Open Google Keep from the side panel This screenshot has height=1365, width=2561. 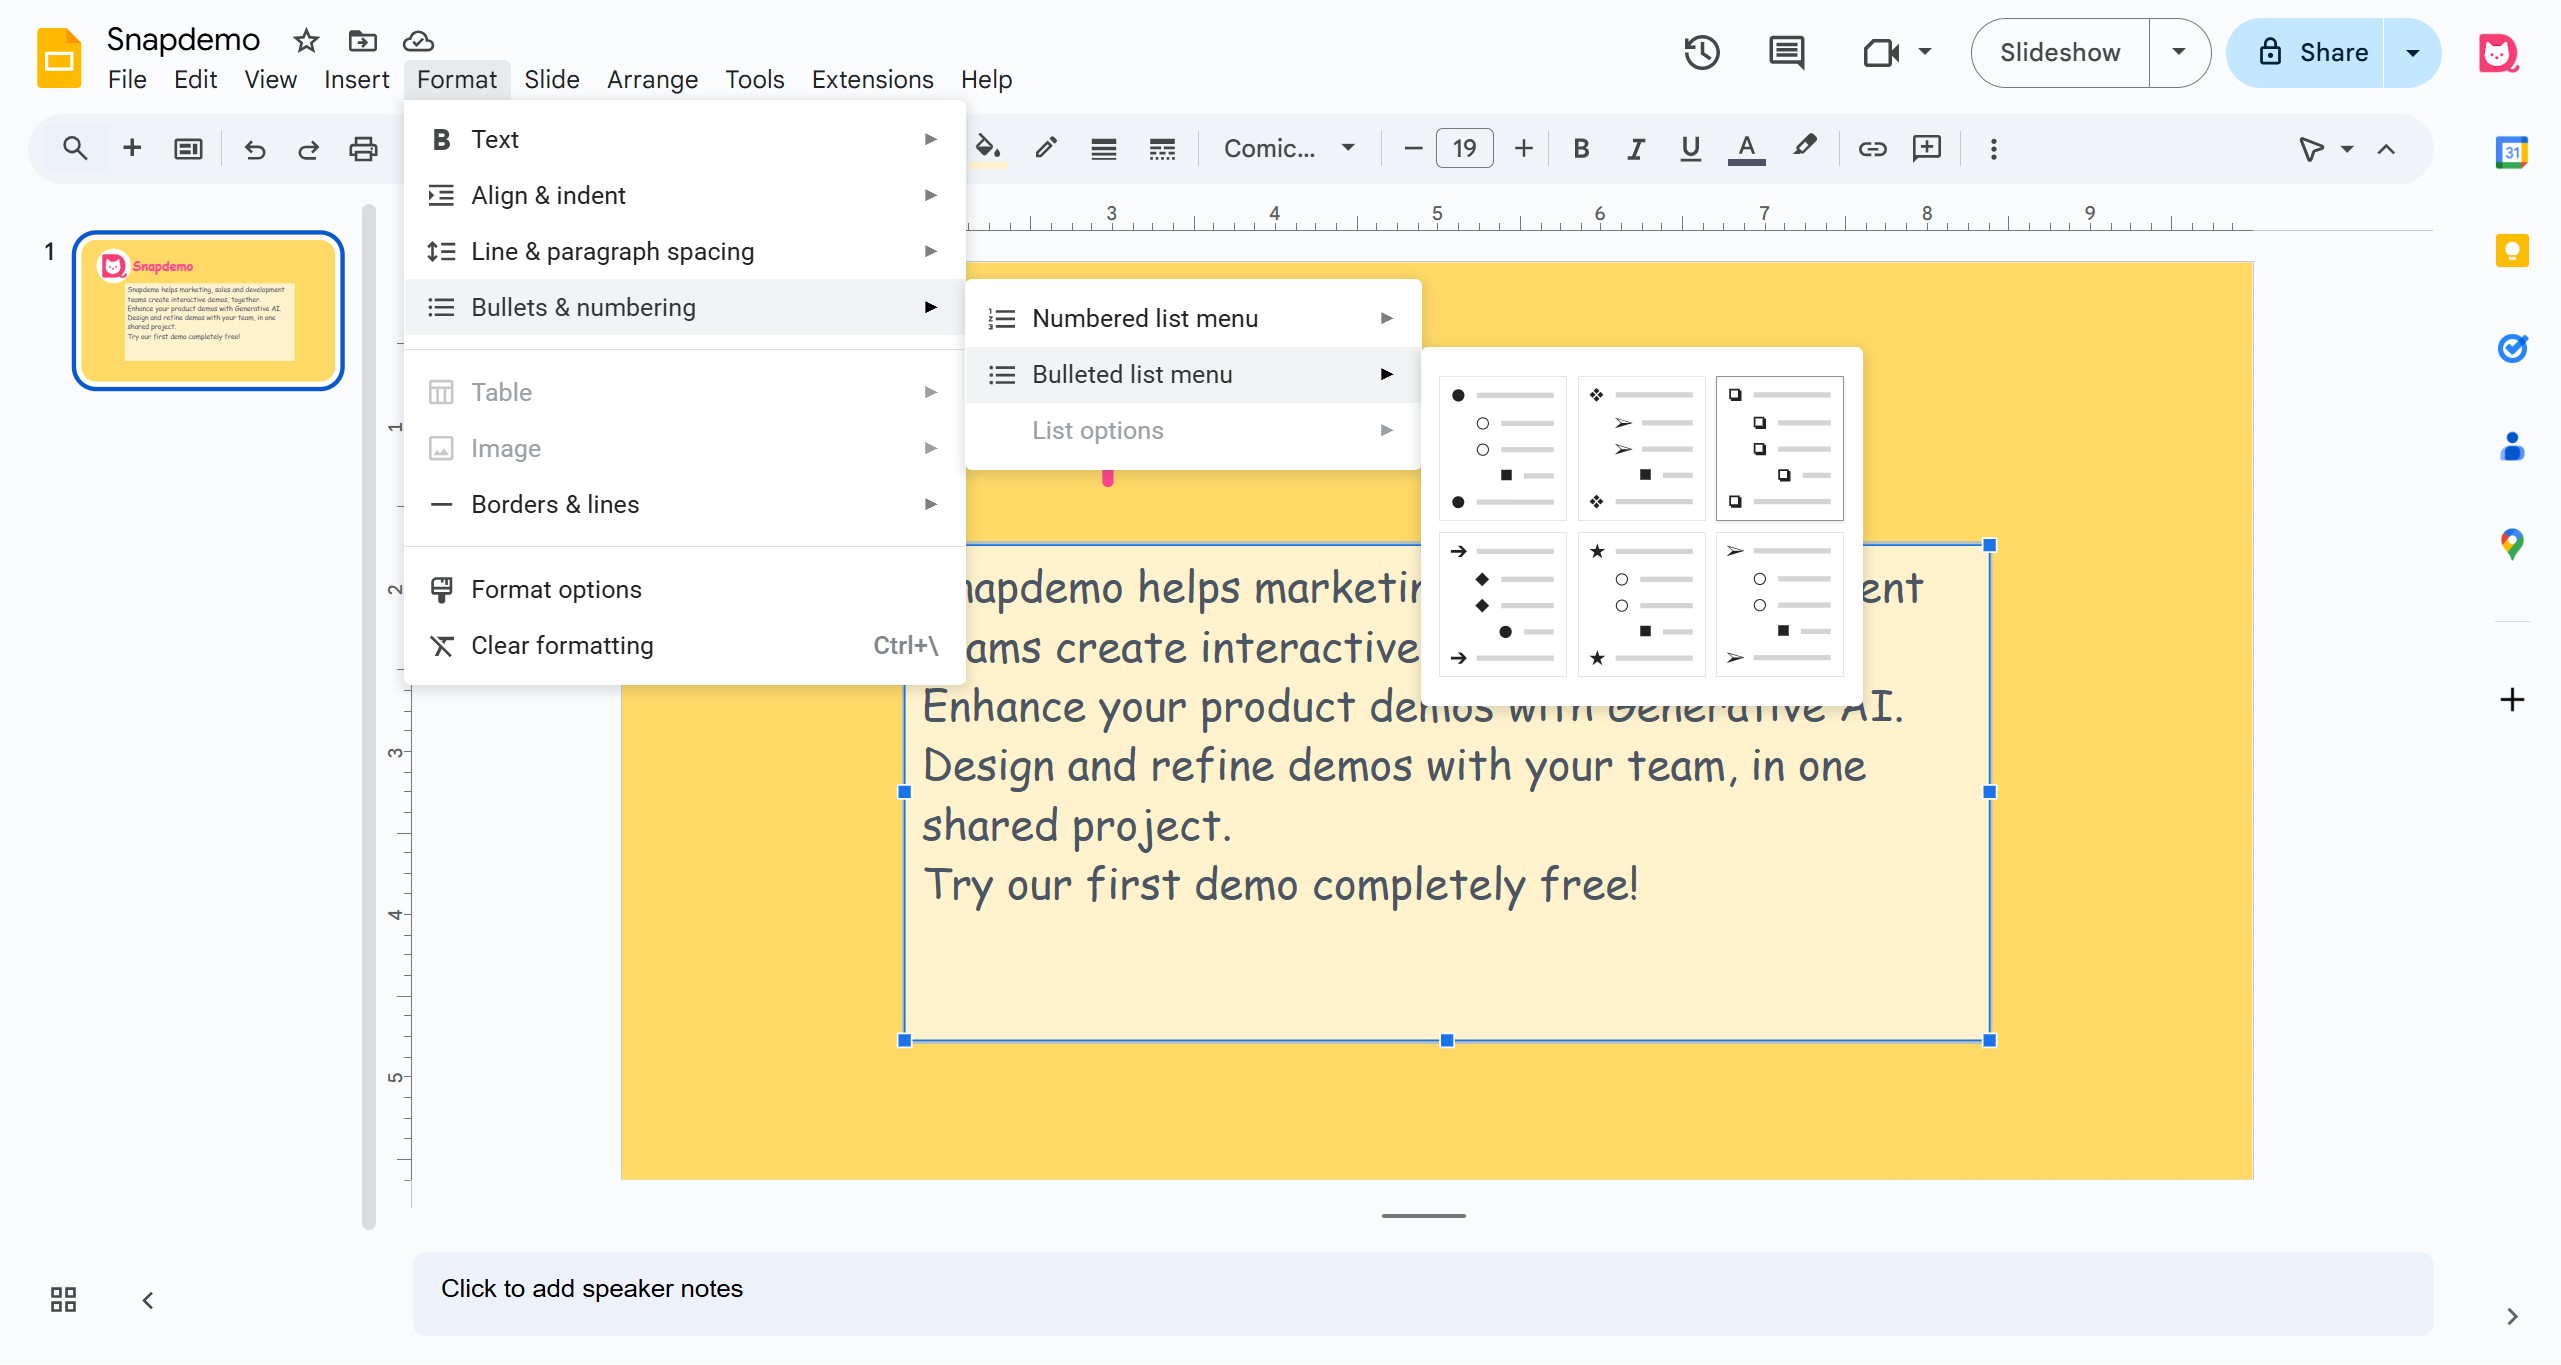[x=2512, y=250]
